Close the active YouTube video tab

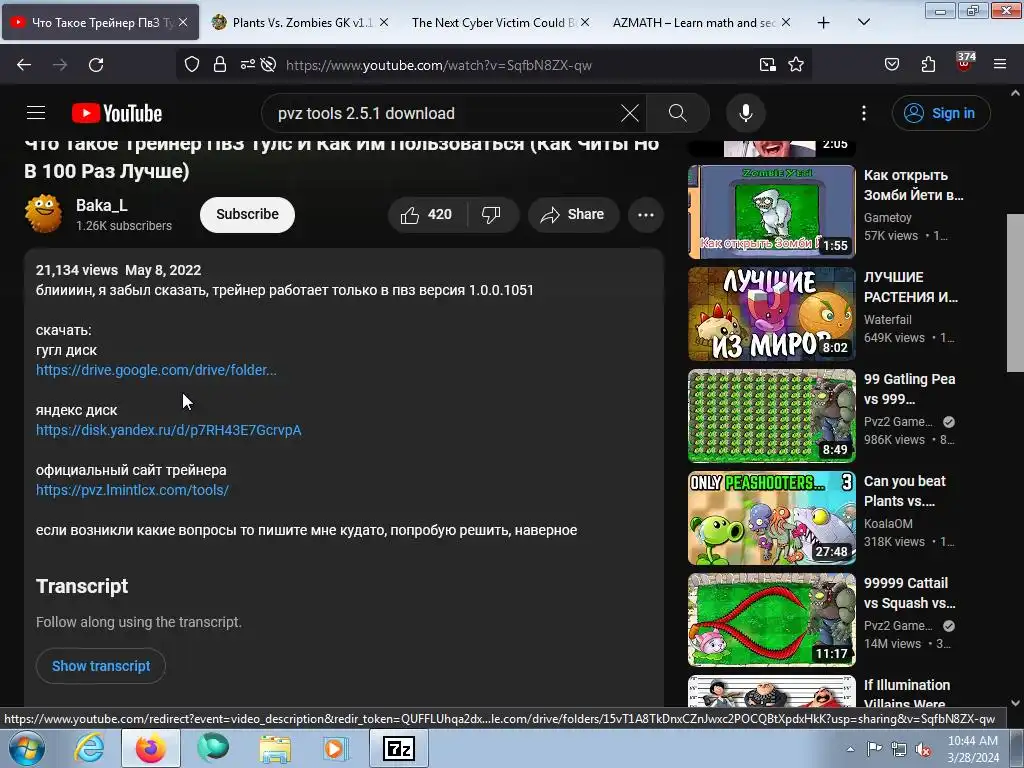[x=184, y=22]
